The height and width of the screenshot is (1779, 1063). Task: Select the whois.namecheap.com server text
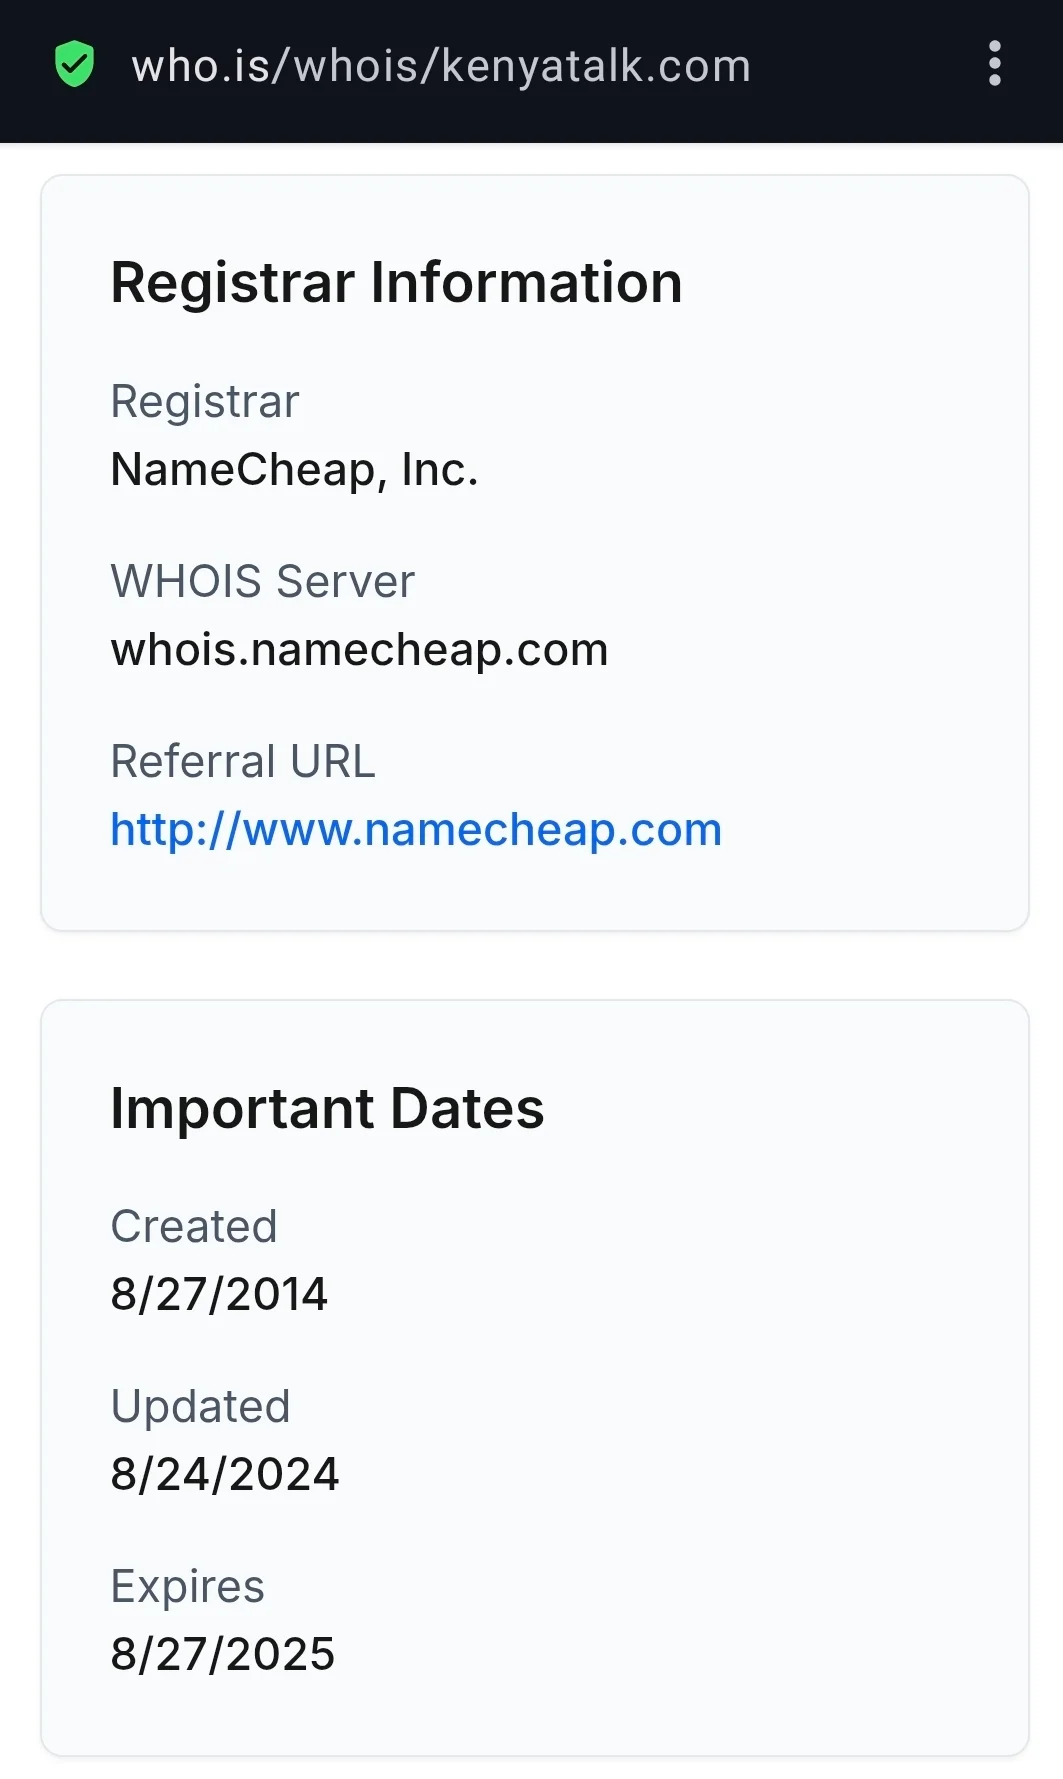(x=359, y=650)
